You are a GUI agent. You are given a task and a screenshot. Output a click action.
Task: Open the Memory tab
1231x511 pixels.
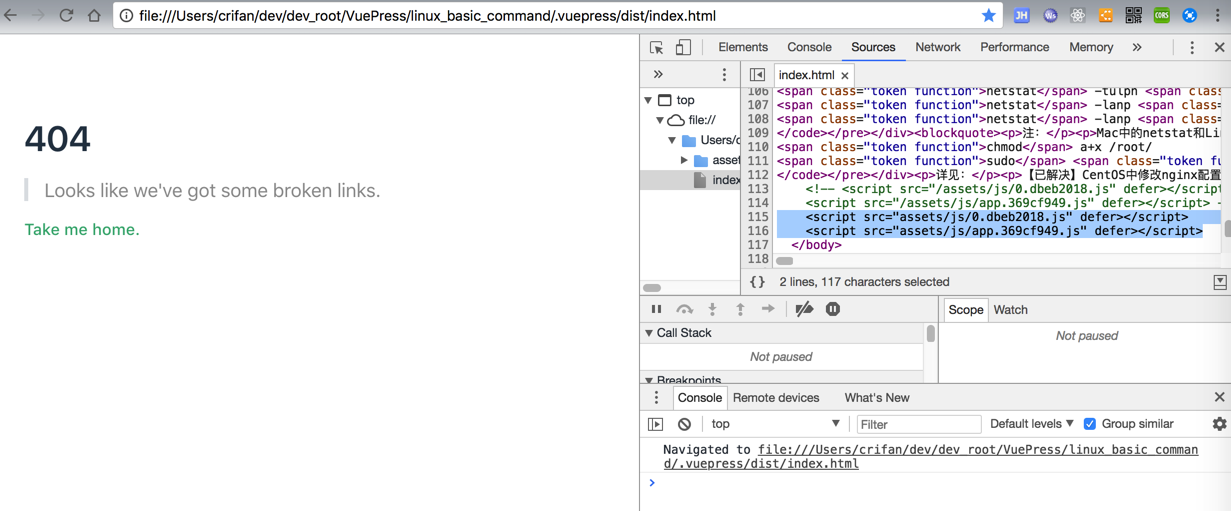(1091, 47)
